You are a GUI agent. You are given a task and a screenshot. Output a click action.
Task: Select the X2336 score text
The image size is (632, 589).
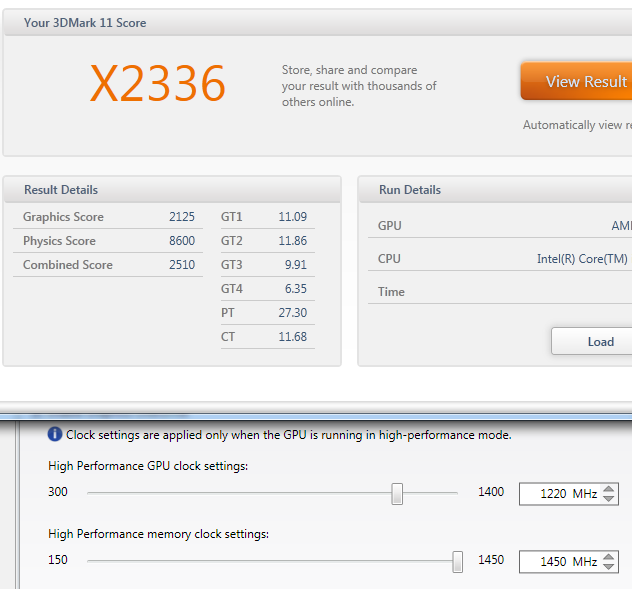click(158, 84)
